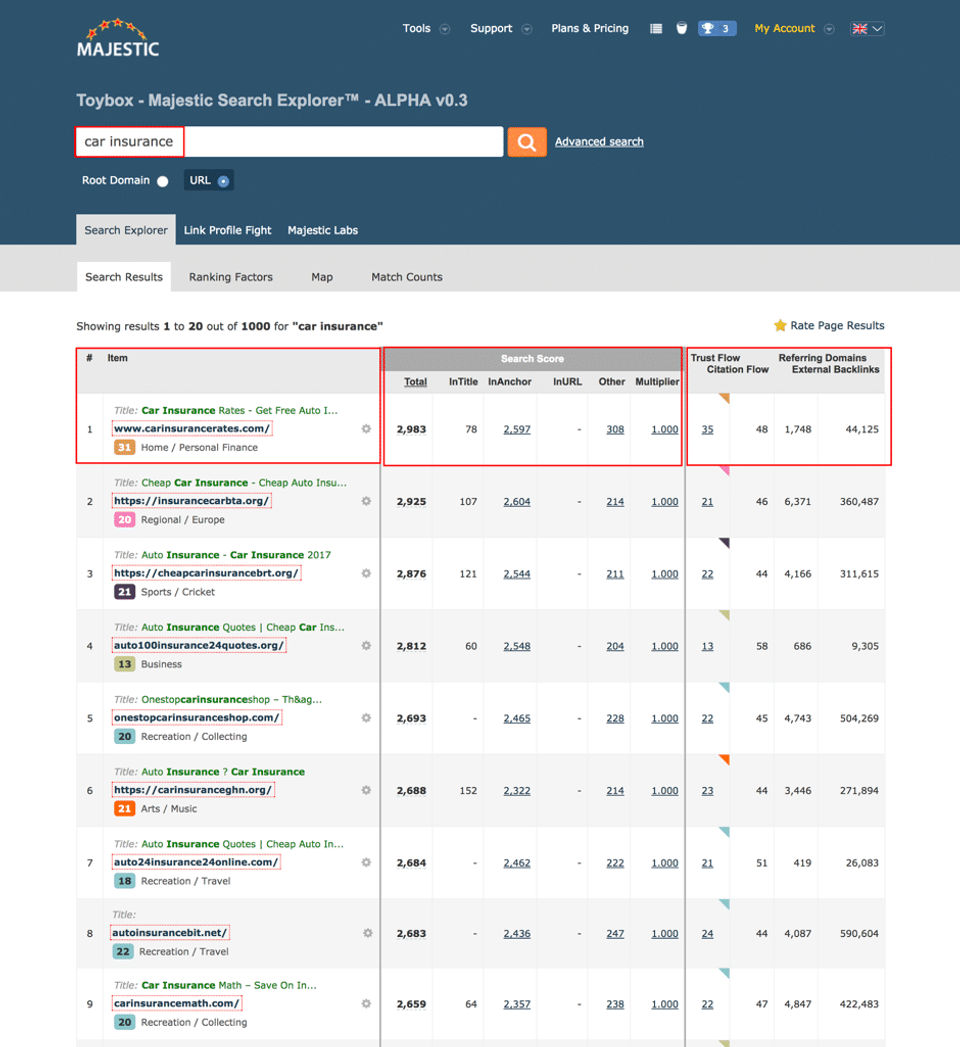Click Other value 308
This screenshot has width=960, height=1047.
(615, 429)
